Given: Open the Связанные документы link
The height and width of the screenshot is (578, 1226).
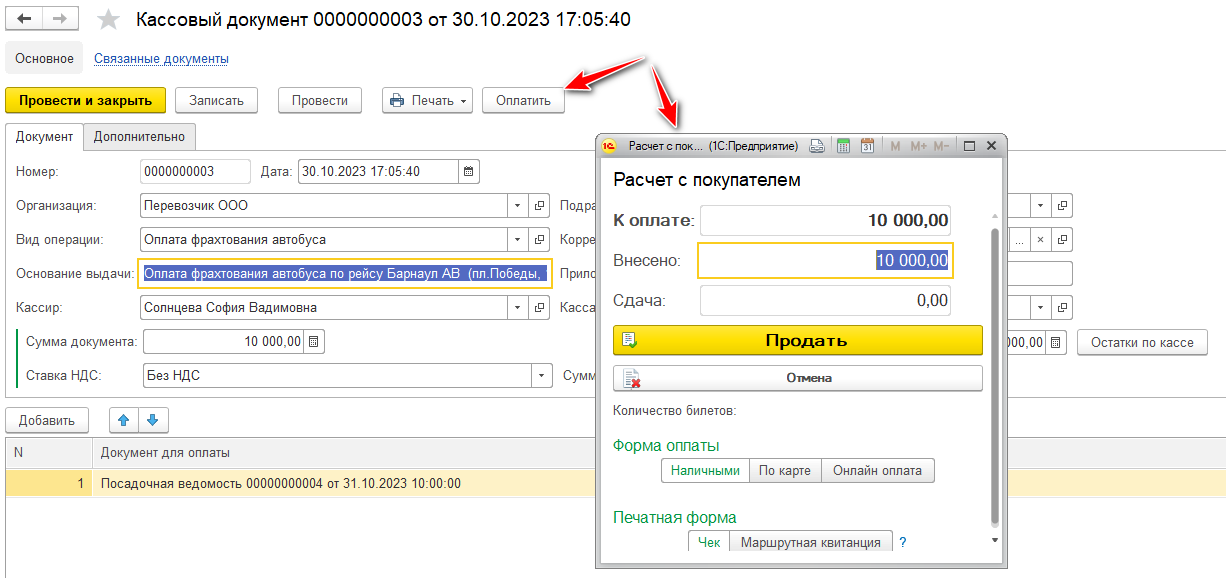Looking at the screenshot, I should pyautogui.click(x=161, y=59).
